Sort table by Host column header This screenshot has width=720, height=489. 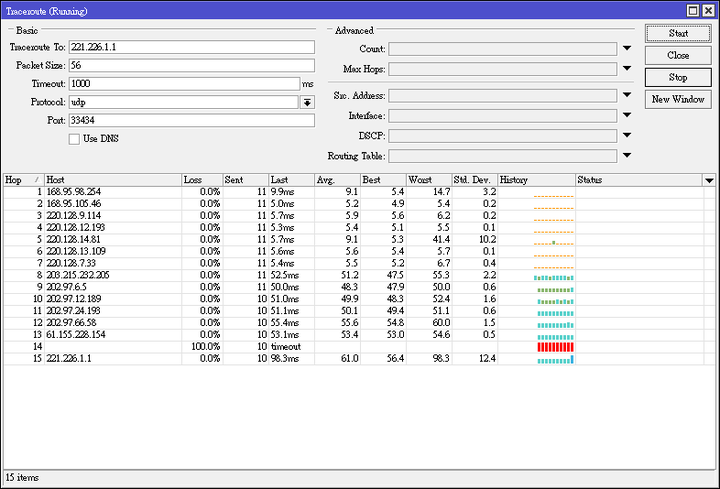(112, 180)
